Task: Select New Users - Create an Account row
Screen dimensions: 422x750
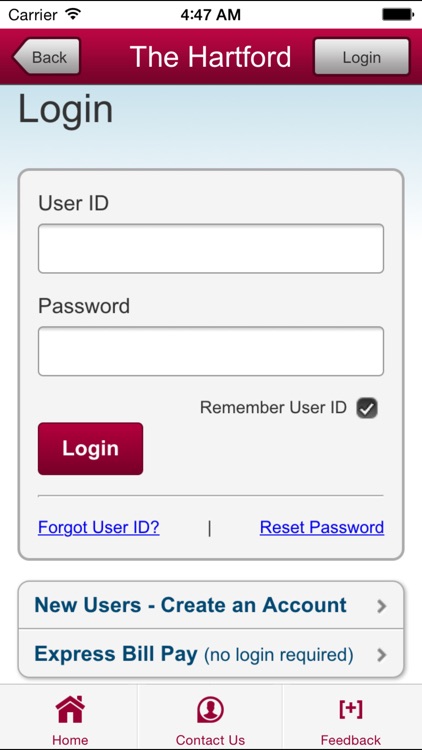Action: (x=211, y=606)
